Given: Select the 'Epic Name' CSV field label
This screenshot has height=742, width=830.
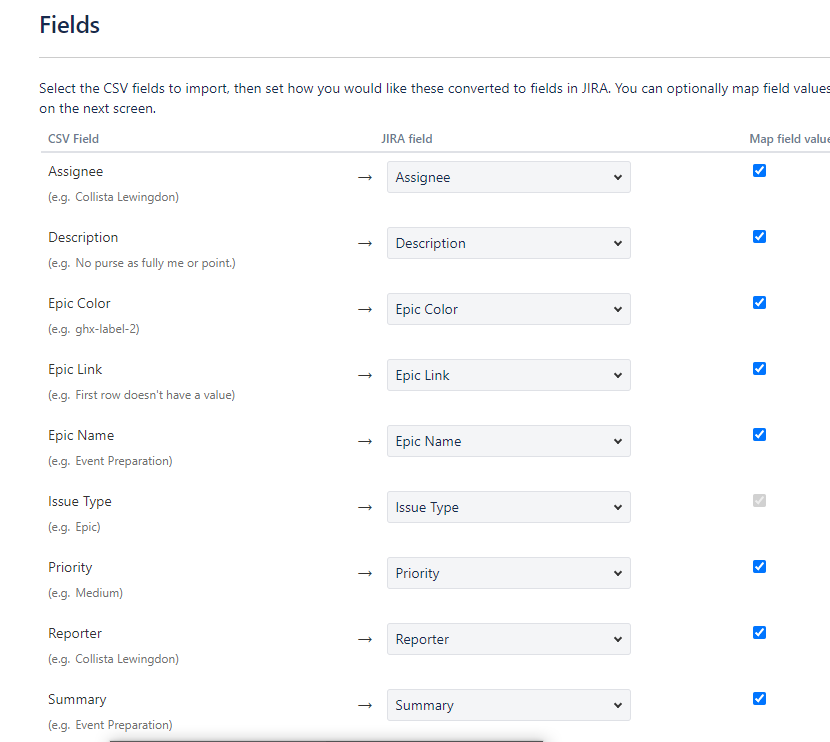Looking at the screenshot, I should click(x=81, y=435).
